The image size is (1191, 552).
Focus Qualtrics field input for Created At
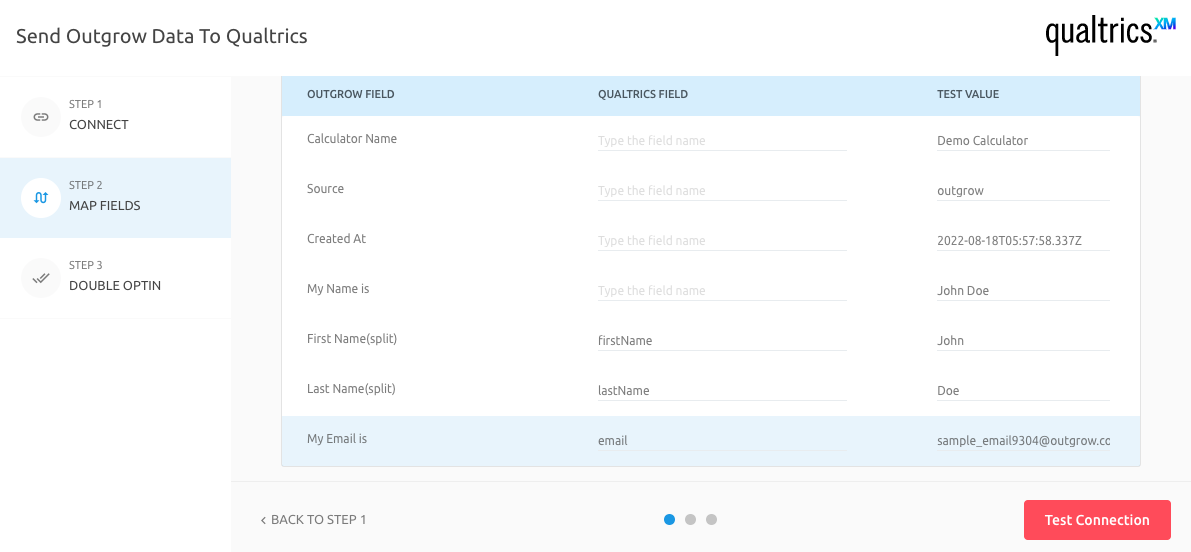tap(722, 241)
